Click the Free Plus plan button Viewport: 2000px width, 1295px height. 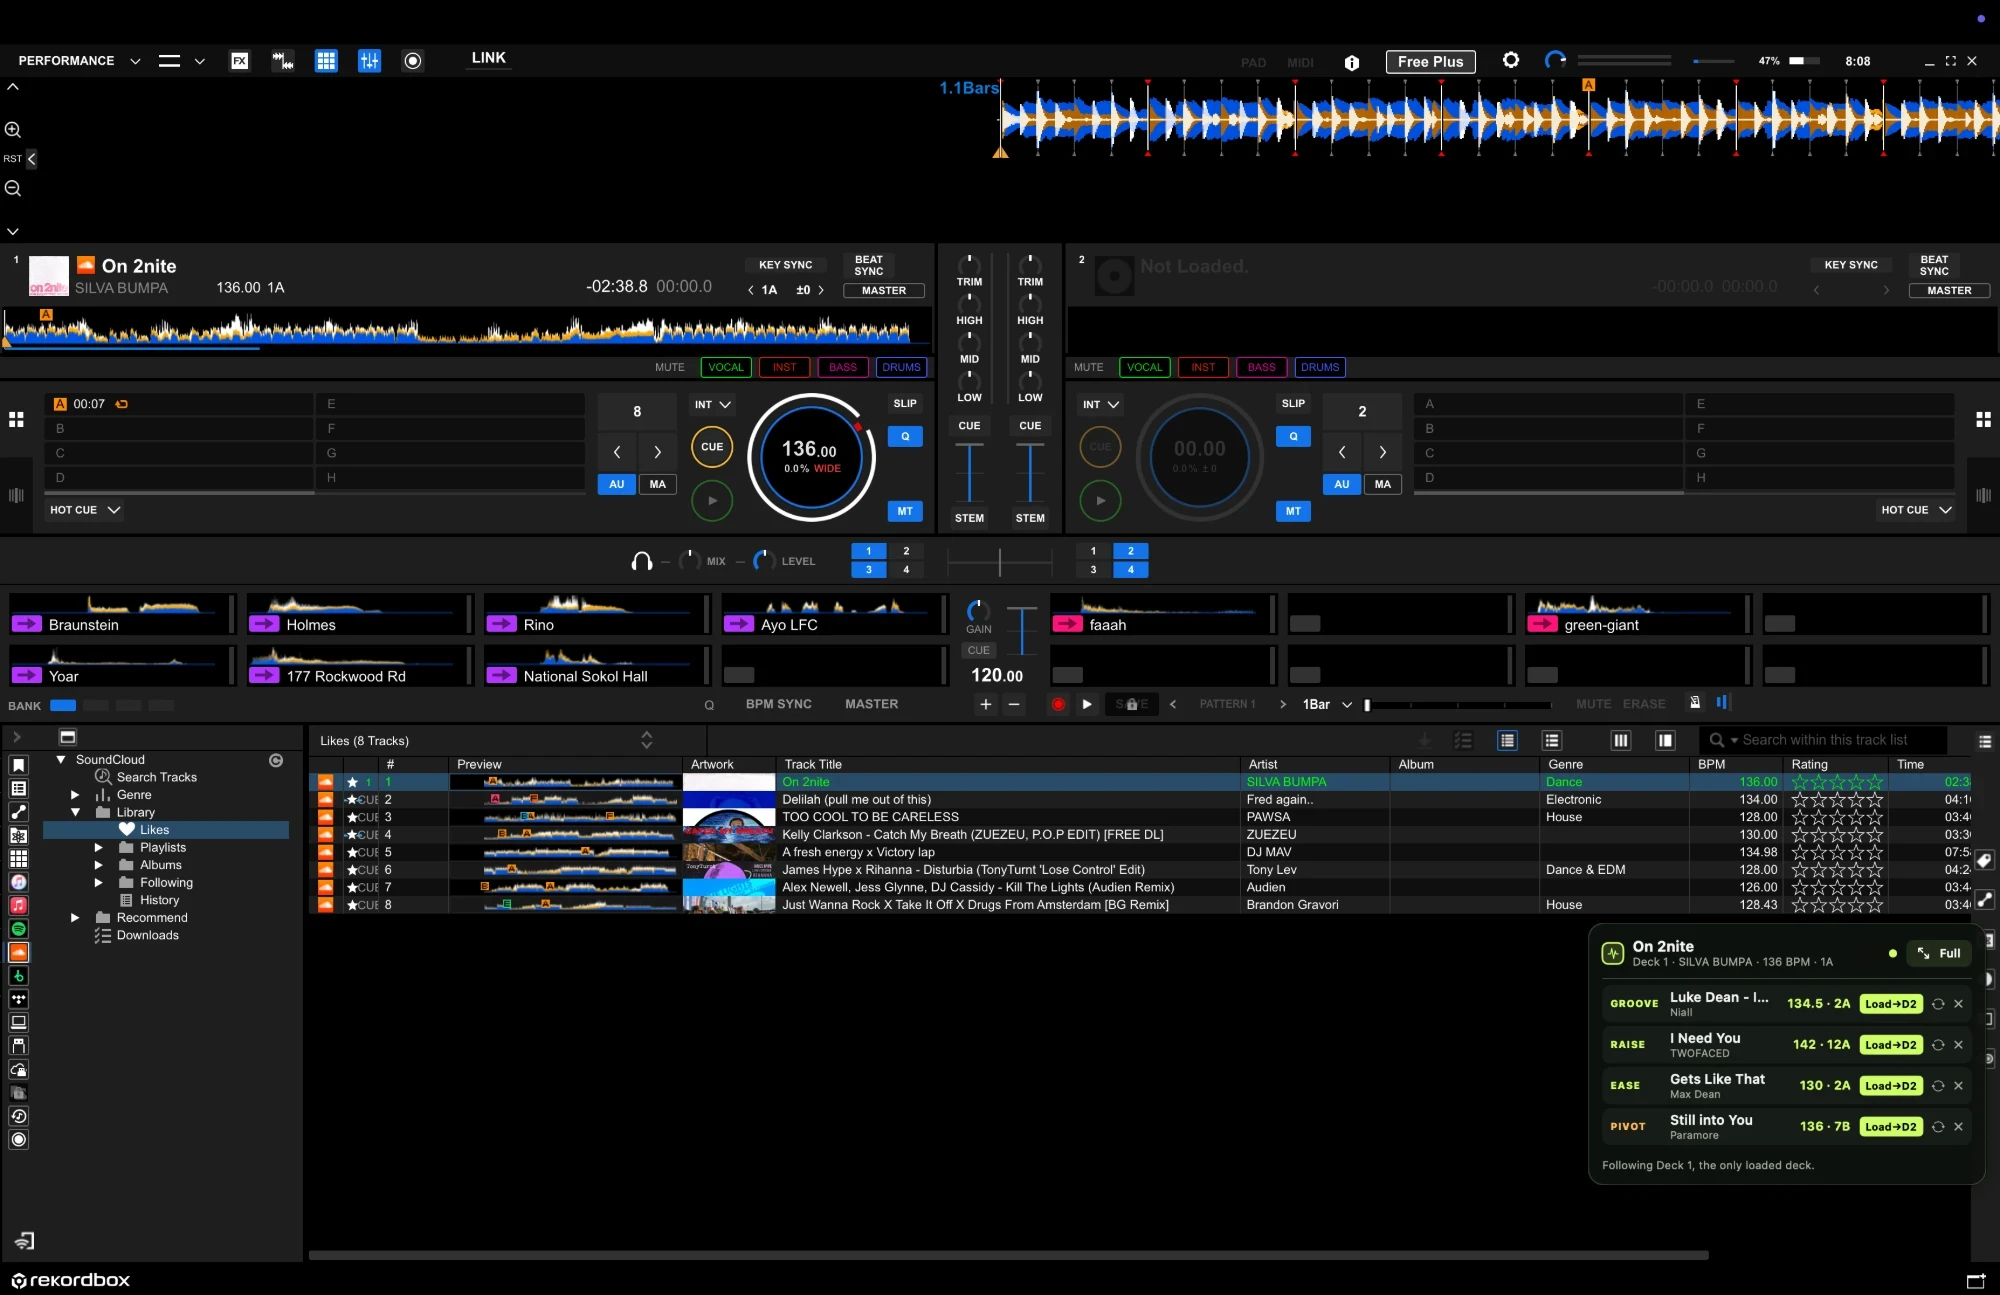(1430, 61)
